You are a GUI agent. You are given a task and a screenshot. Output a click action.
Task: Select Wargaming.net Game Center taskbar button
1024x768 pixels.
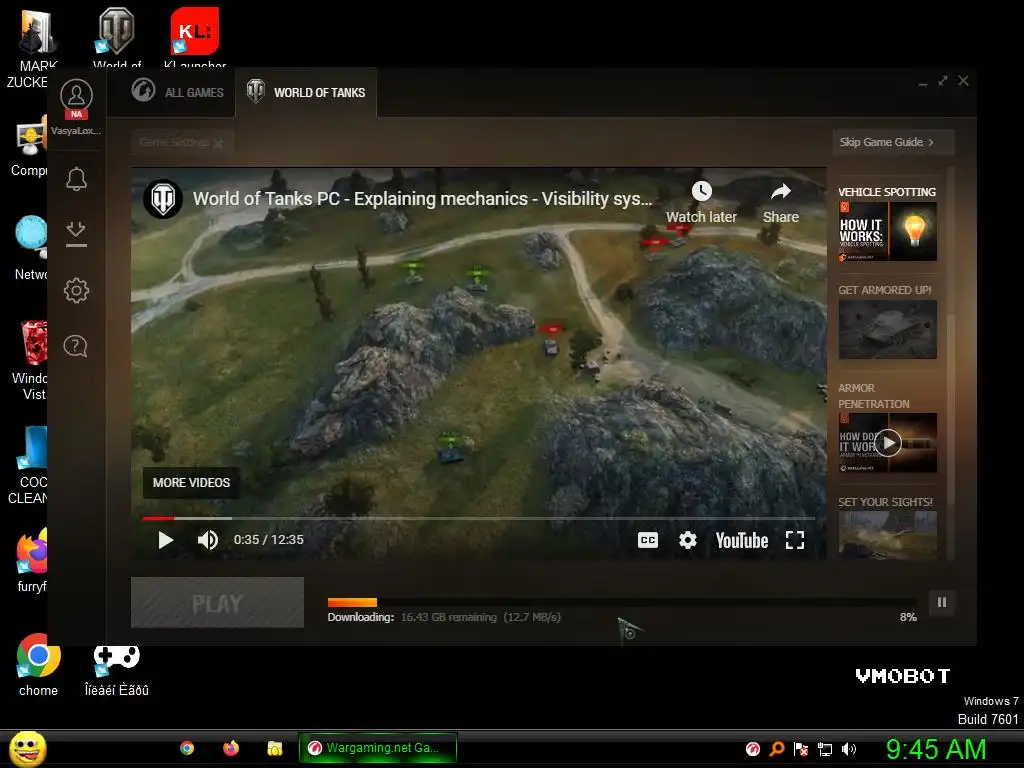pos(377,748)
